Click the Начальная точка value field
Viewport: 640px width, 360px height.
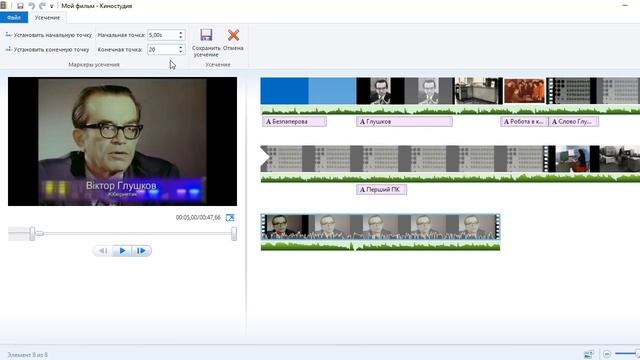point(162,35)
